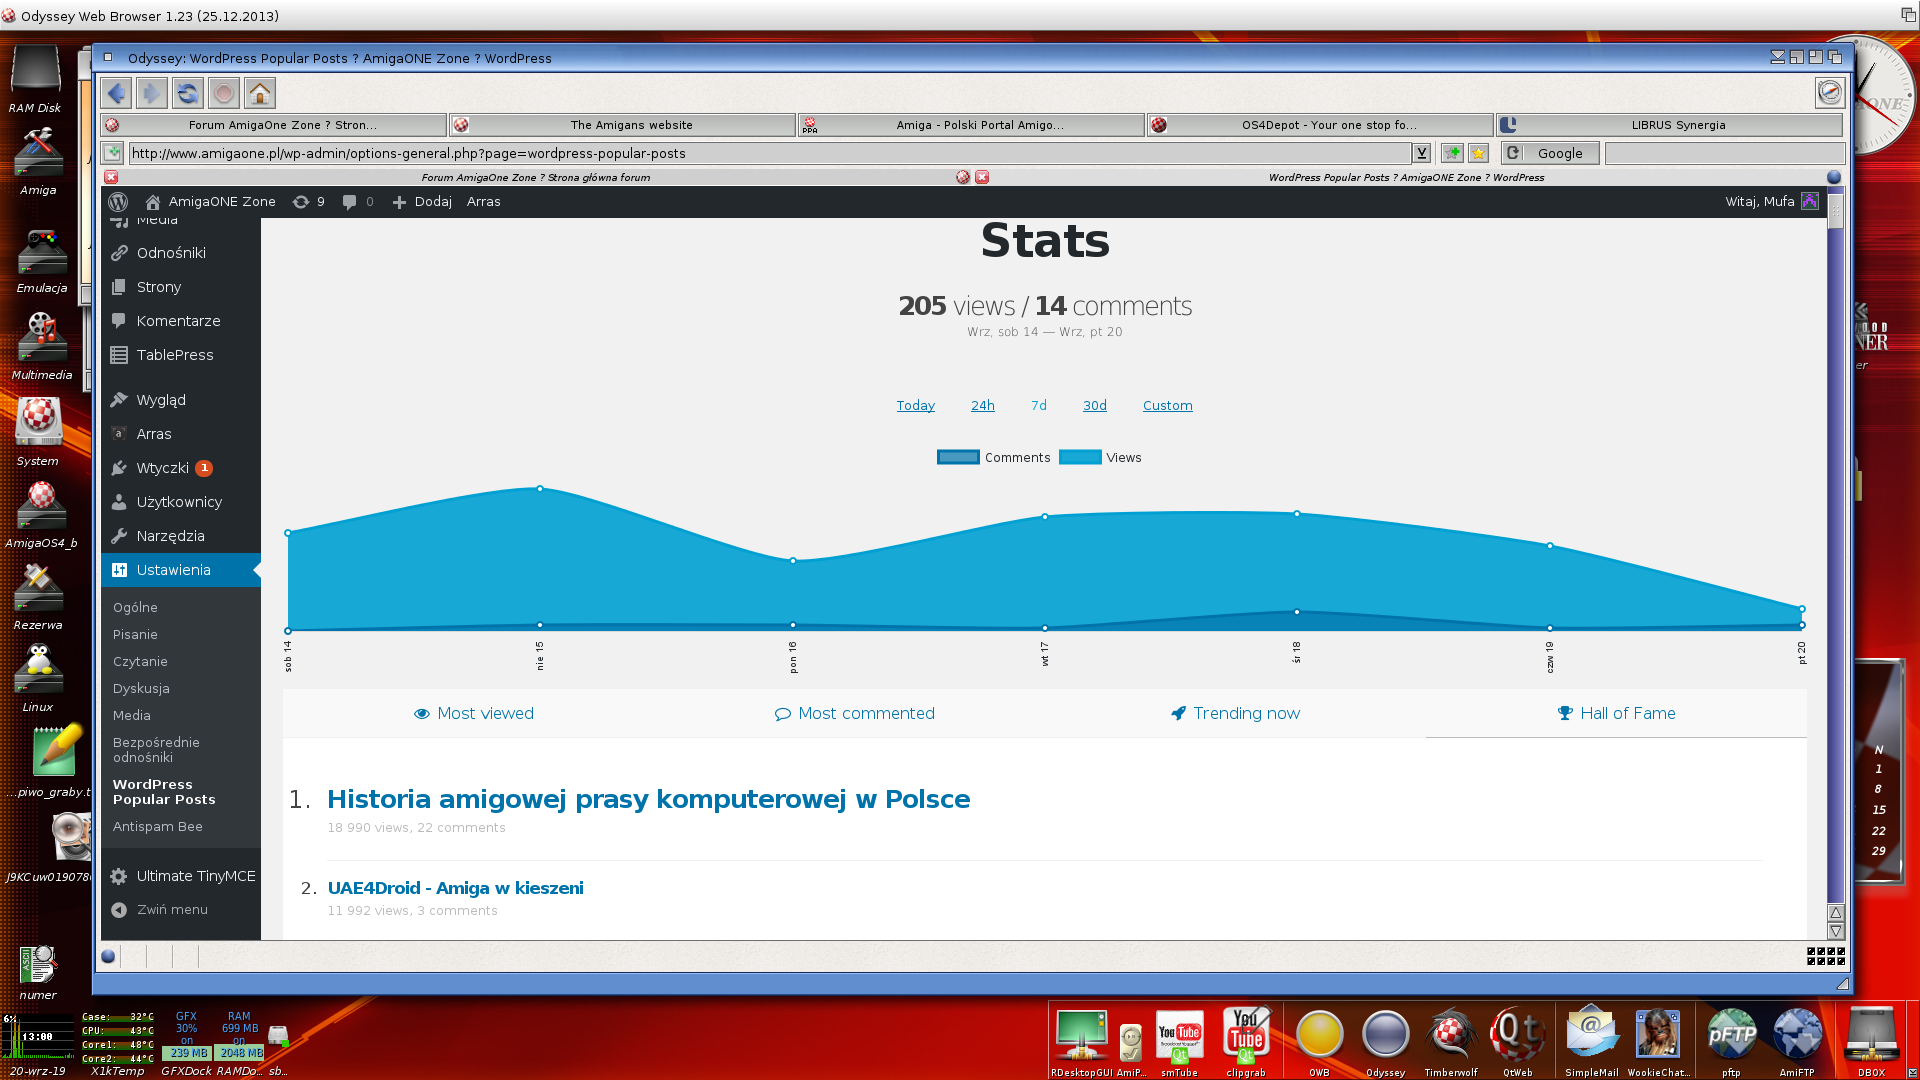Select the Most viewed tab

[x=474, y=714]
